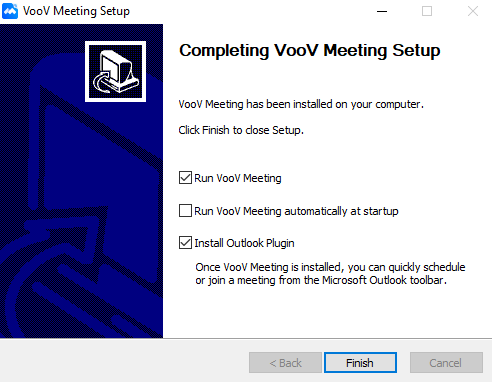Click the disabled Back button

[x=285, y=362]
